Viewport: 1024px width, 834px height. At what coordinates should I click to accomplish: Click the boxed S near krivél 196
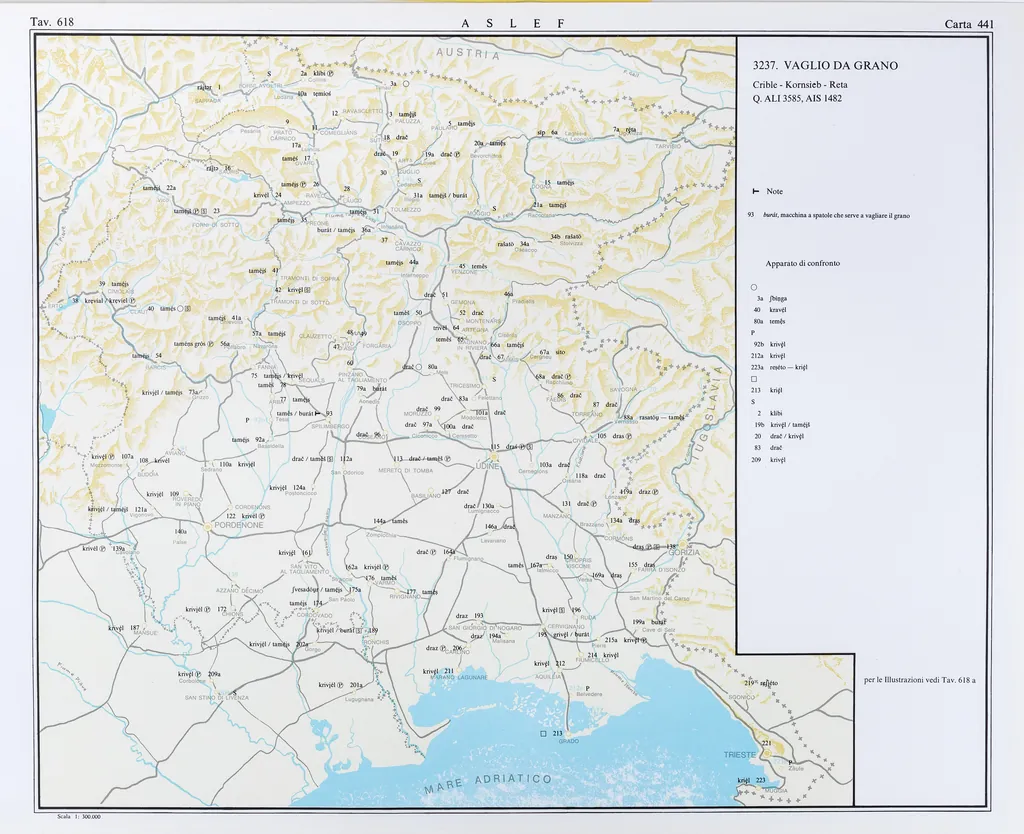pyautogui.click(x=563, y=610)
